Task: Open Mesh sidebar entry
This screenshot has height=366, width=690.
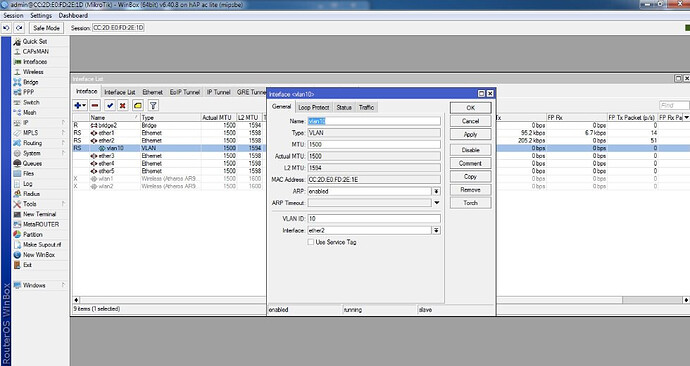Action: [x=29, y=112]
